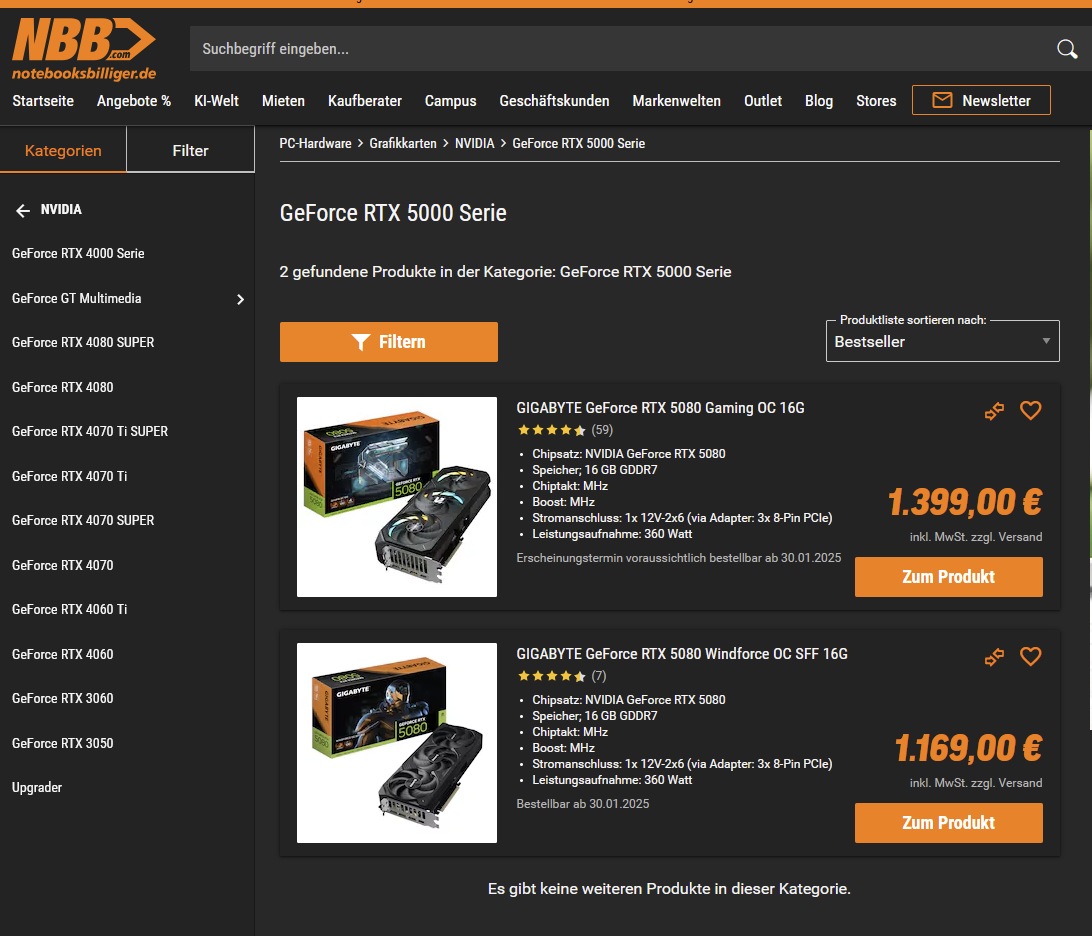
Task: Click the (59) review count
Action: (x=602, y=430)
